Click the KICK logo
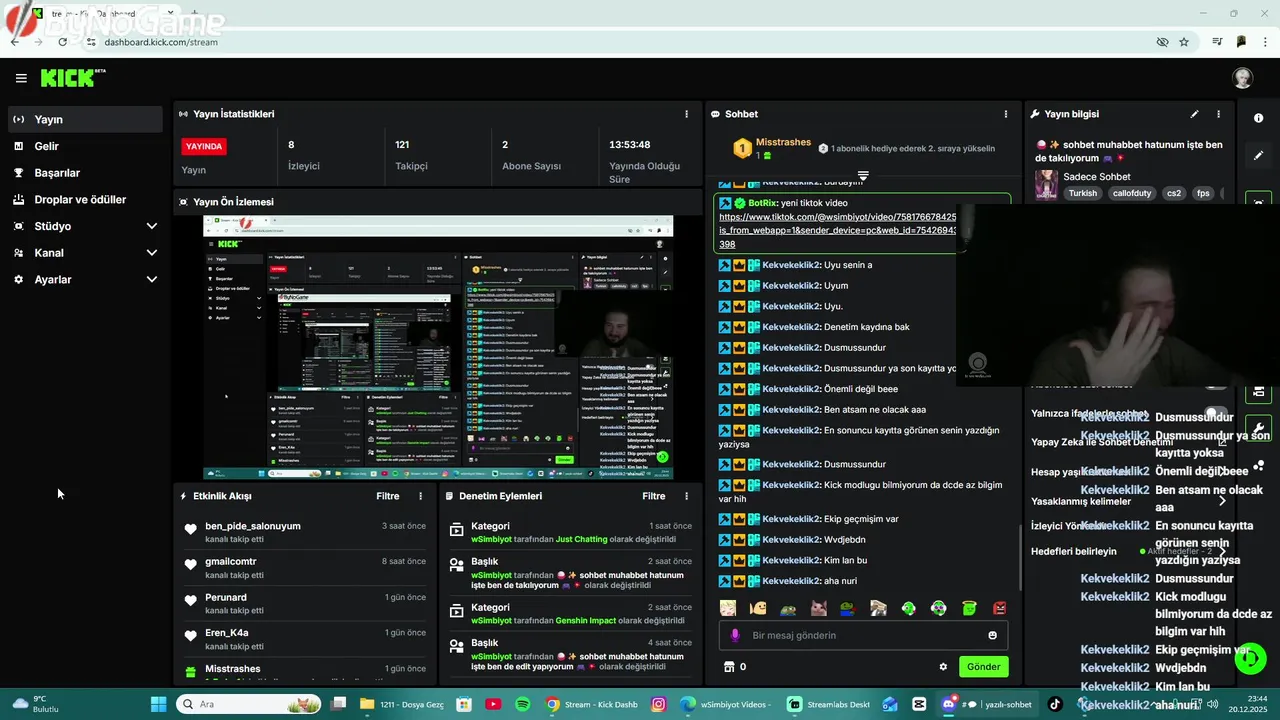Screen dimensions: 1280x720 coord(72,78)
